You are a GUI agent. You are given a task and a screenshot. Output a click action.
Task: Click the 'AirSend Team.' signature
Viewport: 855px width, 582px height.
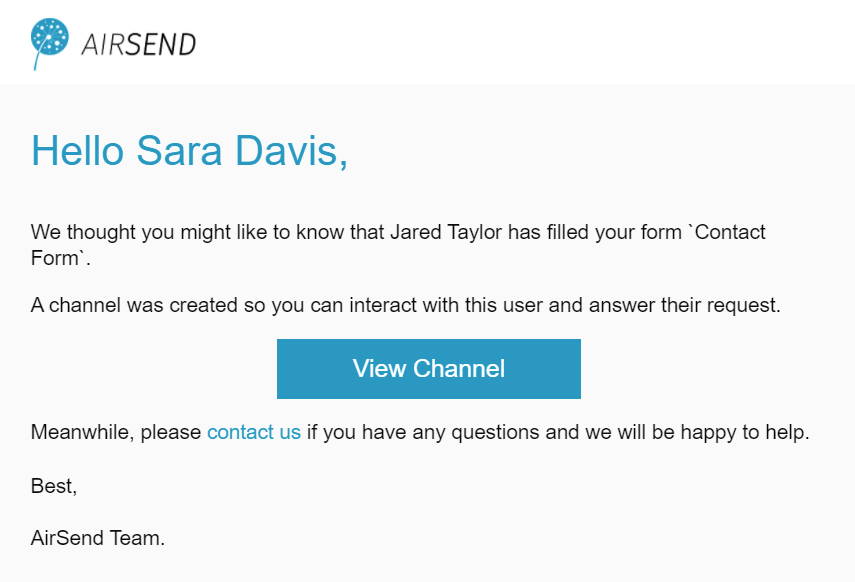coord(98,538)
